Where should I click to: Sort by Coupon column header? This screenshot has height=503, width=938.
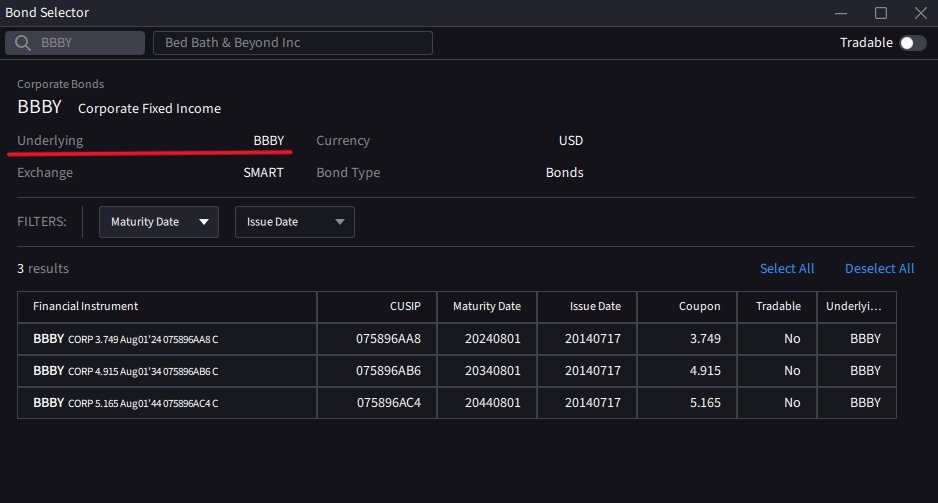pyautogui.click(x=687, y=307)
